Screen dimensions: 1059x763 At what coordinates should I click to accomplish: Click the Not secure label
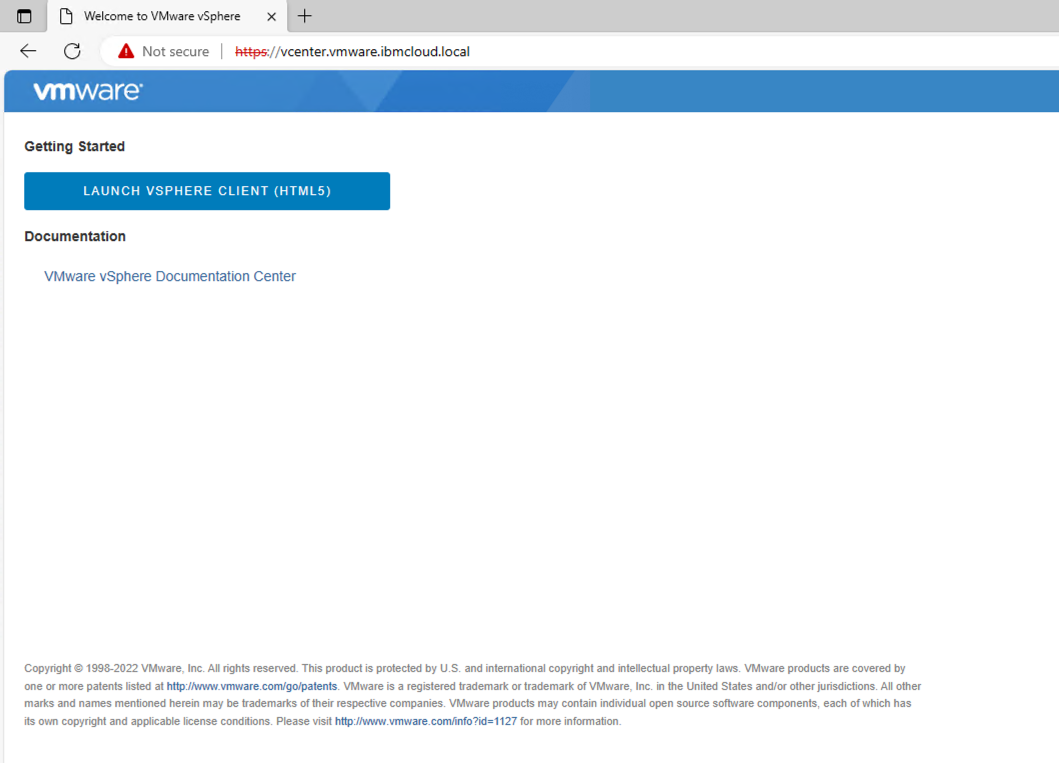click(x=176, y=51)
